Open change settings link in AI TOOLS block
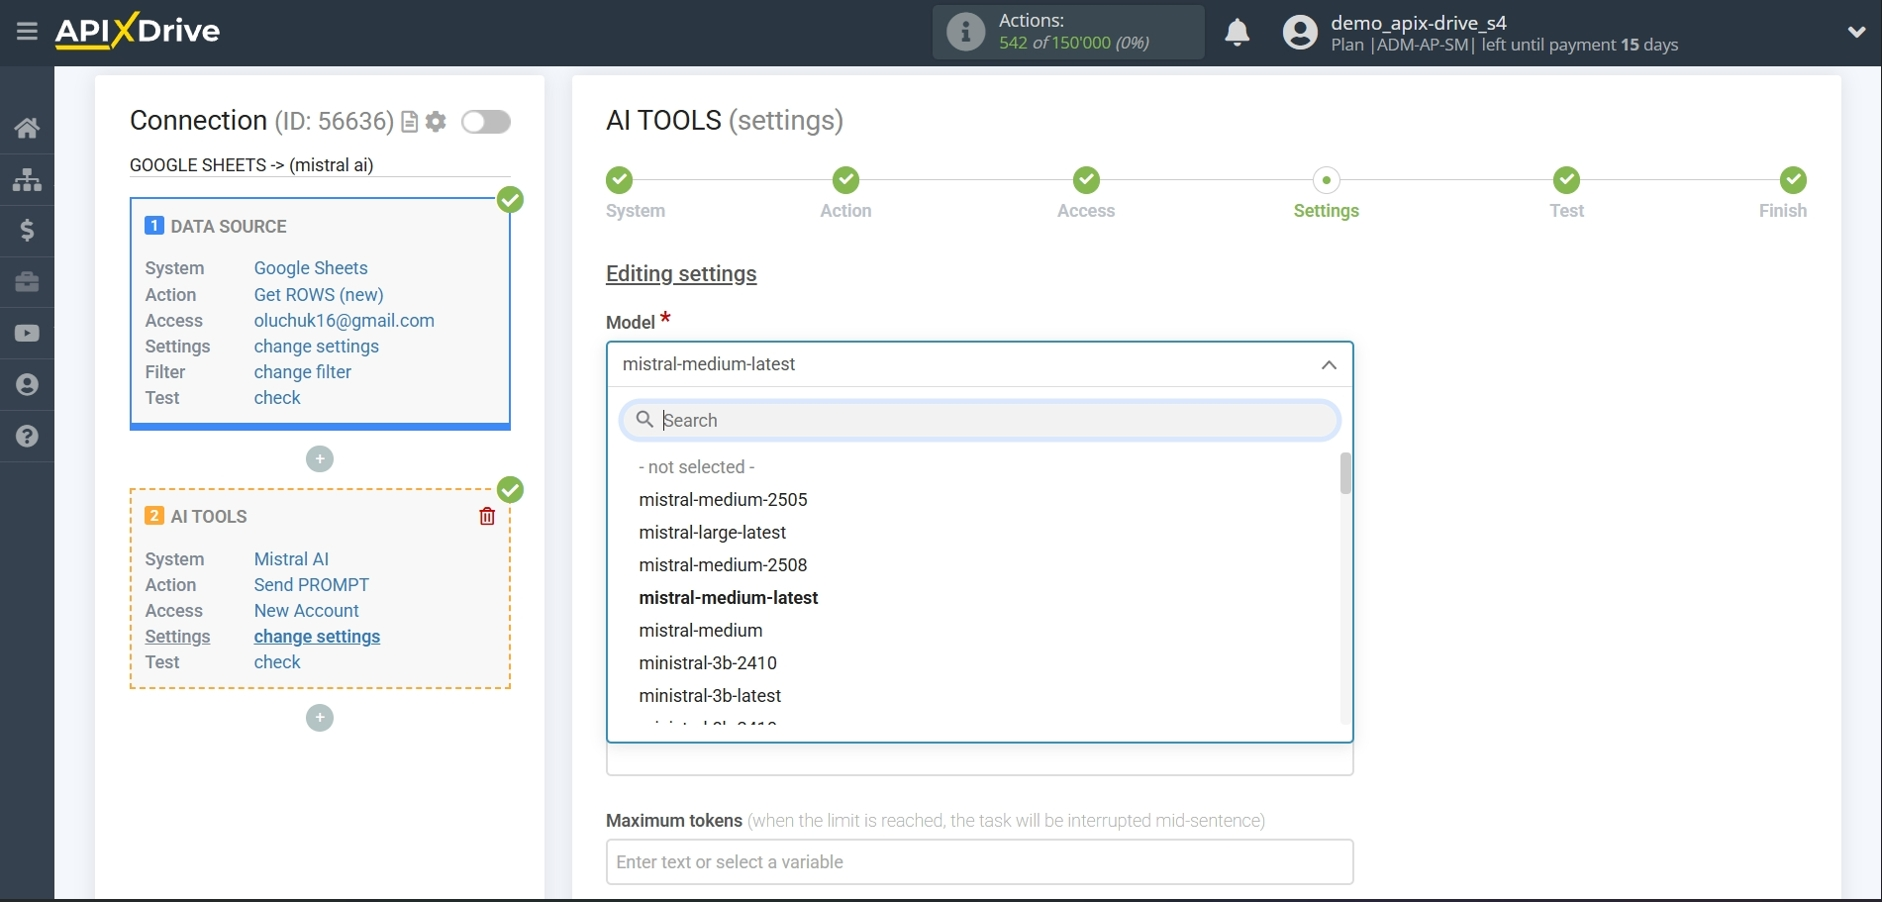The image size is (1882, 902). click(x=316, y=637)
